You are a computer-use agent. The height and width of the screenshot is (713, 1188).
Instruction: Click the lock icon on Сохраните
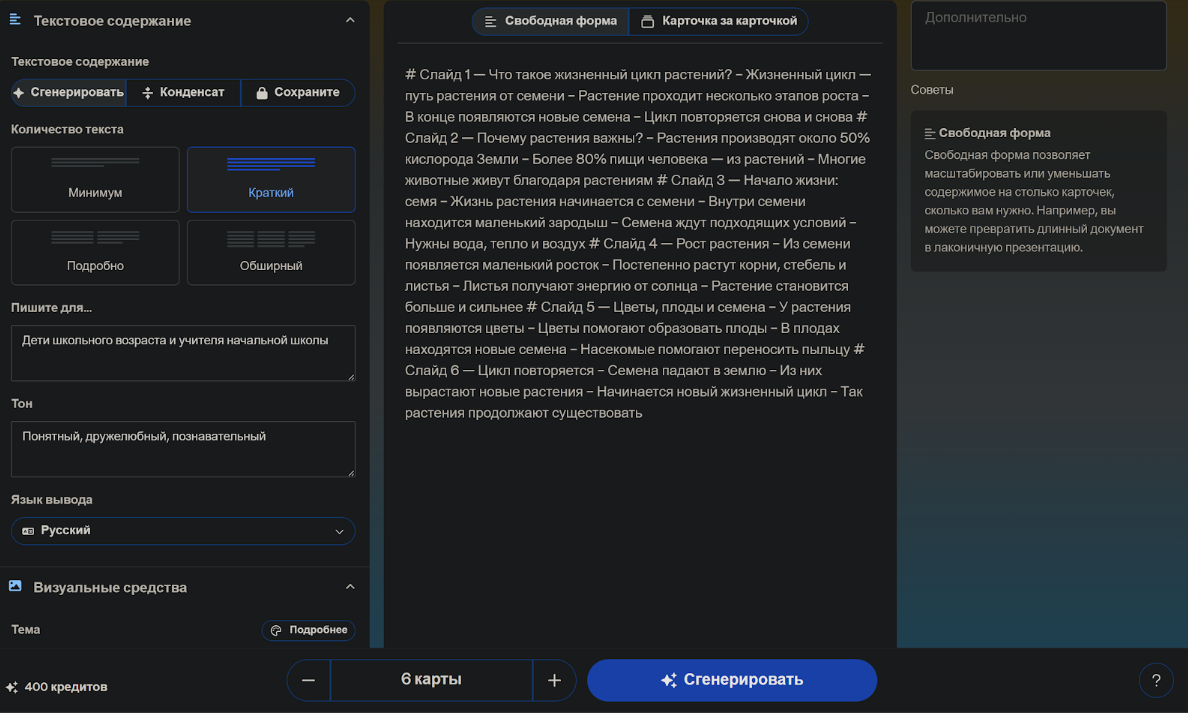coord(262,93)
